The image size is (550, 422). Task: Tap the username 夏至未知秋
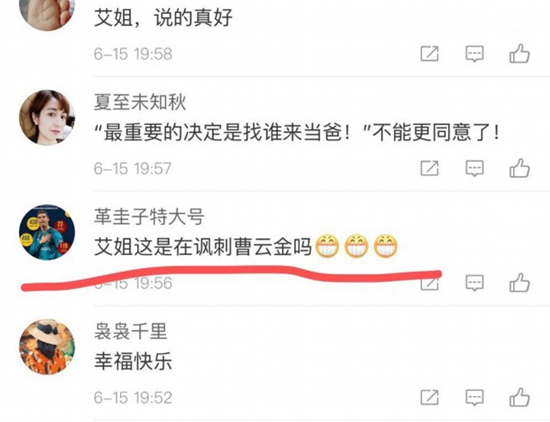(140, 102)
